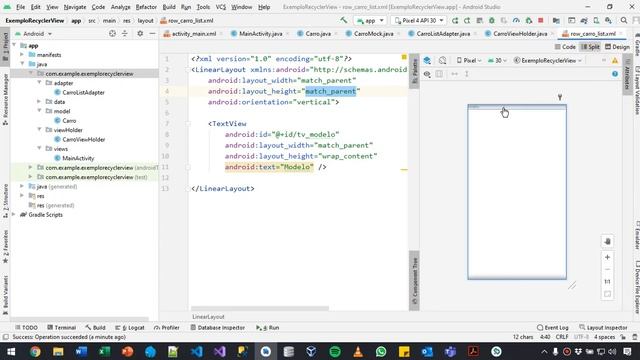640x360 pixels.
Task: Open Spotify from the taskbar
Action: (x=335, y=351)
